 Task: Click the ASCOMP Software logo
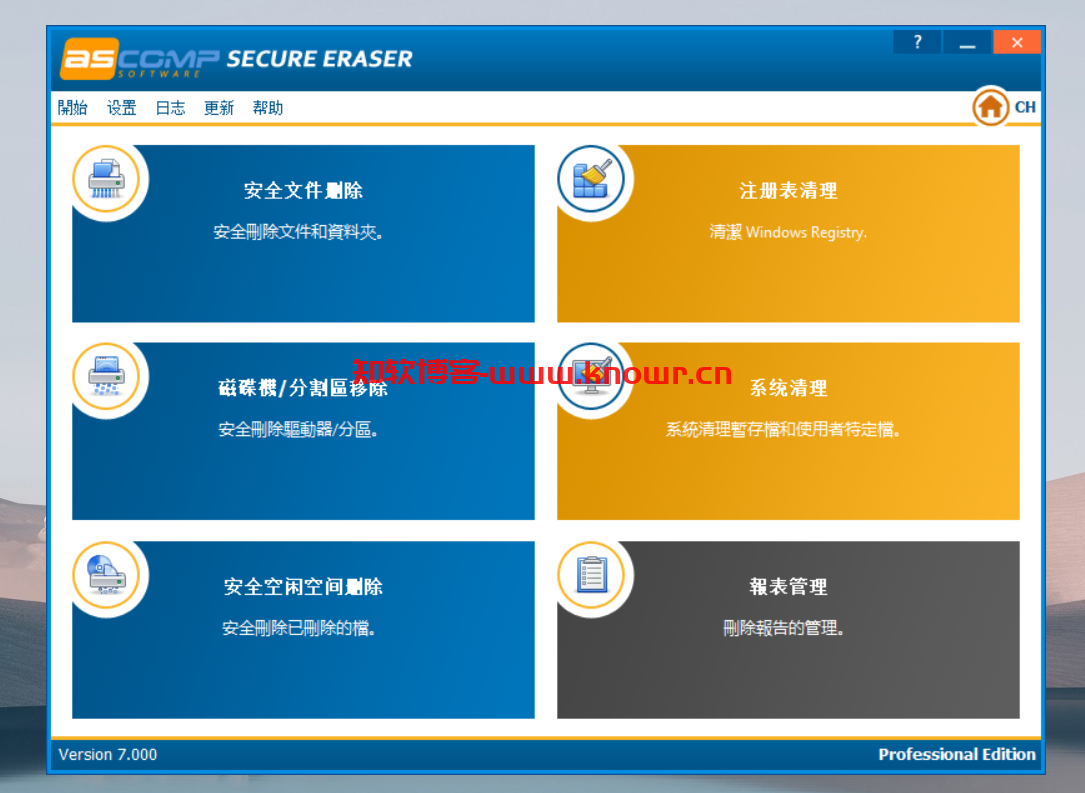tap(140, 59)
